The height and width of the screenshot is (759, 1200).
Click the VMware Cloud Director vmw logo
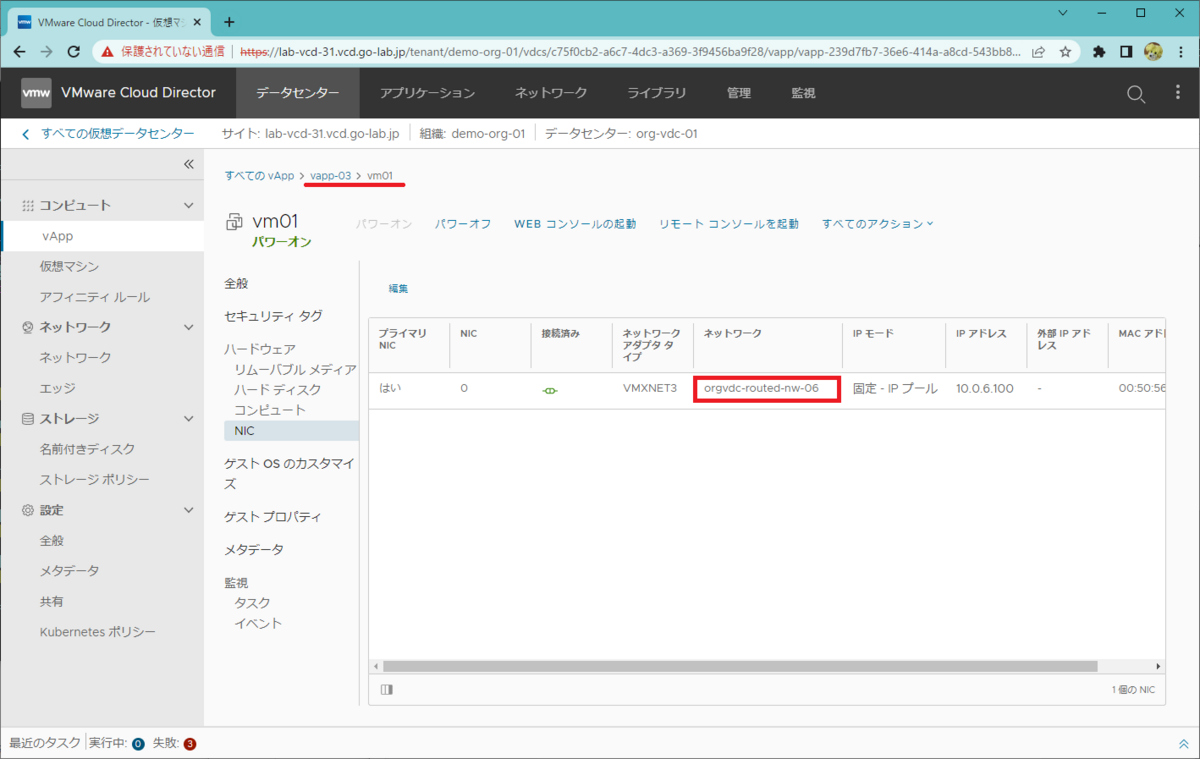pyautogui.click(x=36, y=93)
